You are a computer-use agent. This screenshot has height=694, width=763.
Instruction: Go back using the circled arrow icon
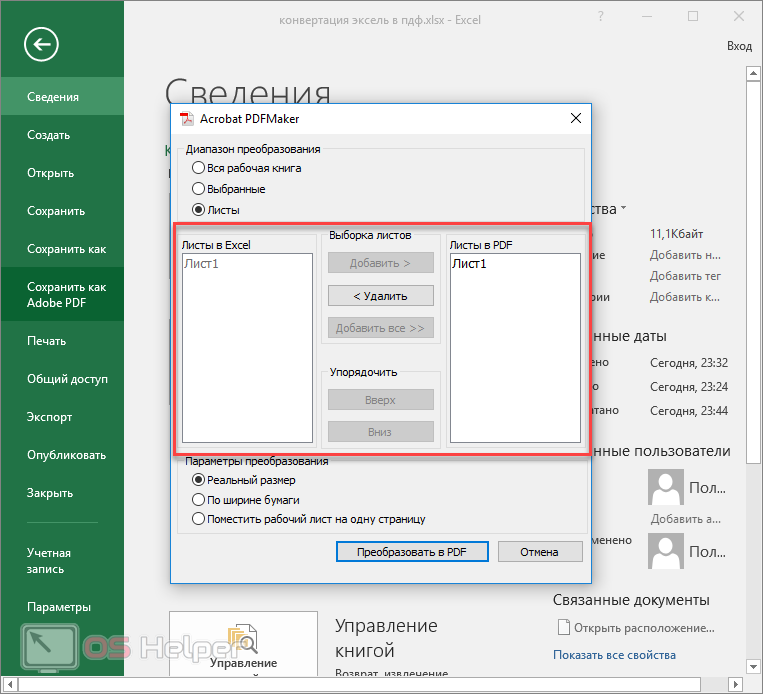[x=41, y=44]
